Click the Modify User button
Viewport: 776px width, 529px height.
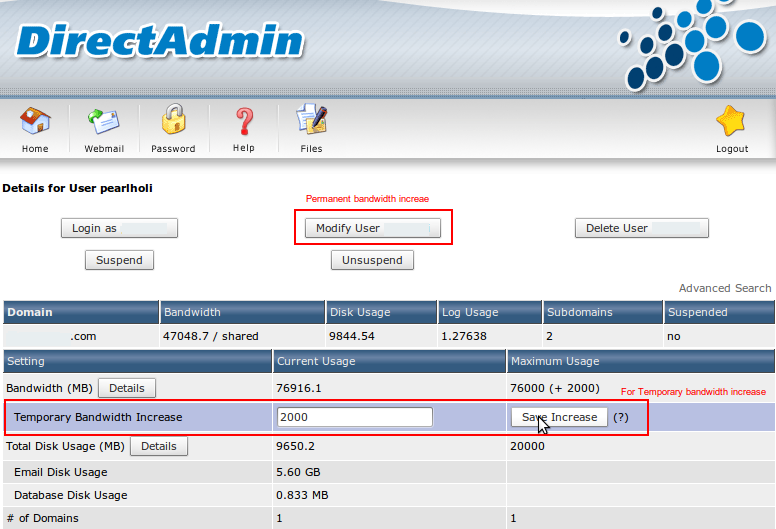[373, 228]
